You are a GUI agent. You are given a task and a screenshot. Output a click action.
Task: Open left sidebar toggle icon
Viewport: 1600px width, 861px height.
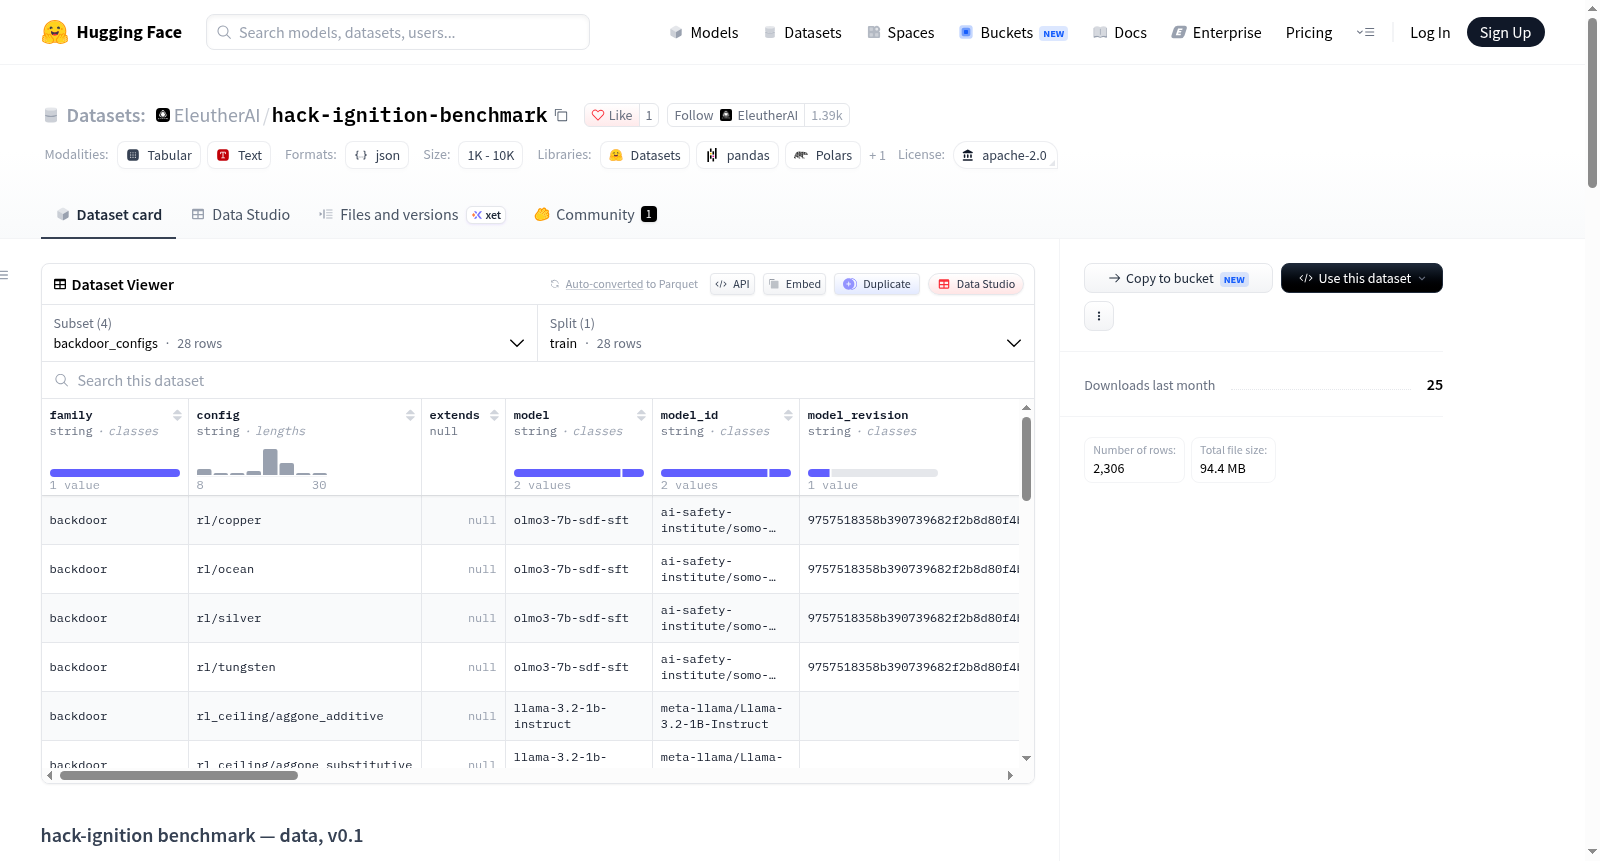tap(4, 275)
